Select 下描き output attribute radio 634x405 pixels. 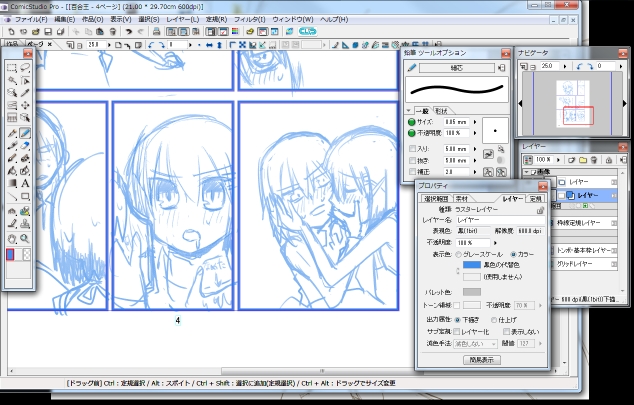(x=457, y=320)
